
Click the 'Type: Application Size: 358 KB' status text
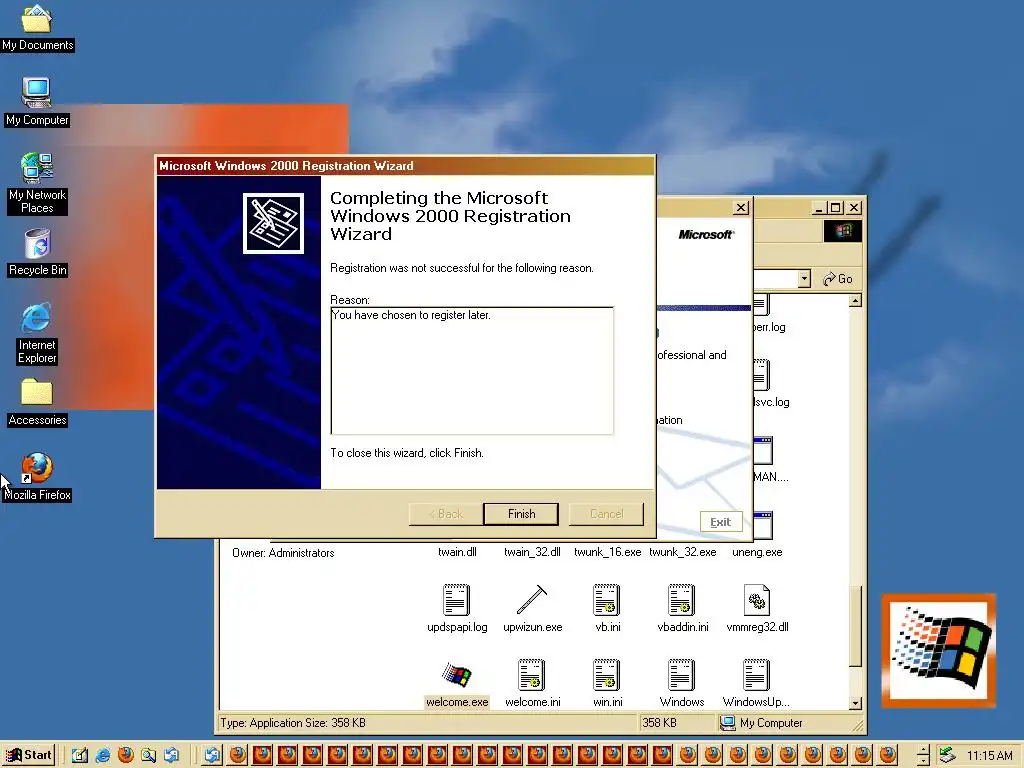pos(293,723)
